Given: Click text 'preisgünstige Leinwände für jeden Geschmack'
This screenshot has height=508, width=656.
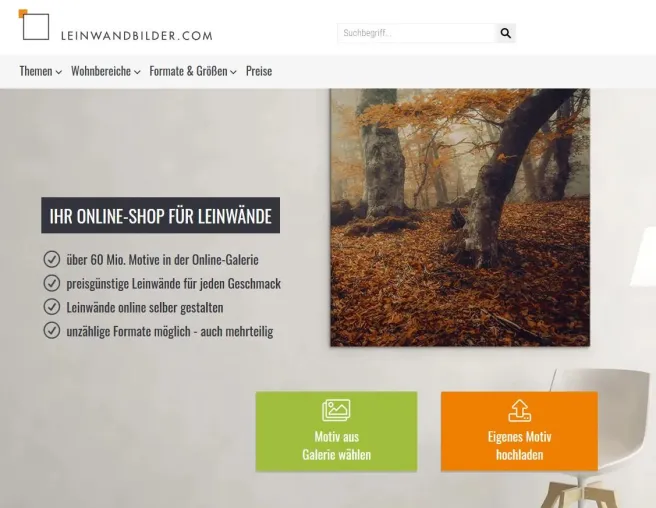Looking at the screenshot, I should pos(174,284).
